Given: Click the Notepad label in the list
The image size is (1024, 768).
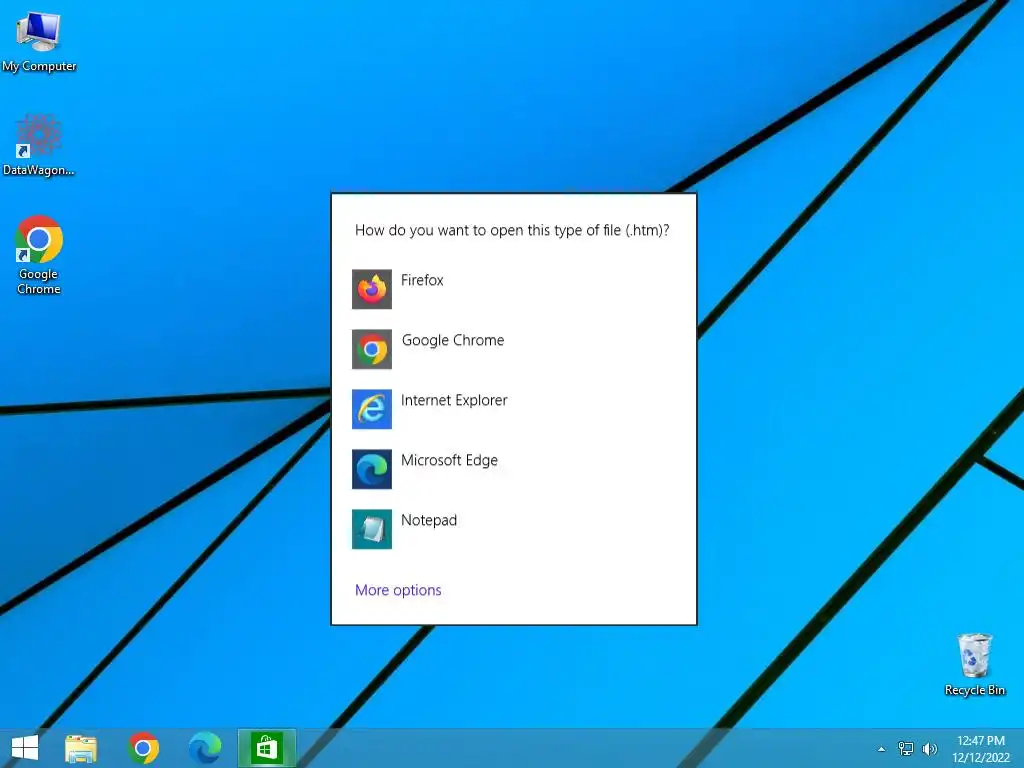Looking at the screenshot, I should pyautogui.click(x=428, y=520).
